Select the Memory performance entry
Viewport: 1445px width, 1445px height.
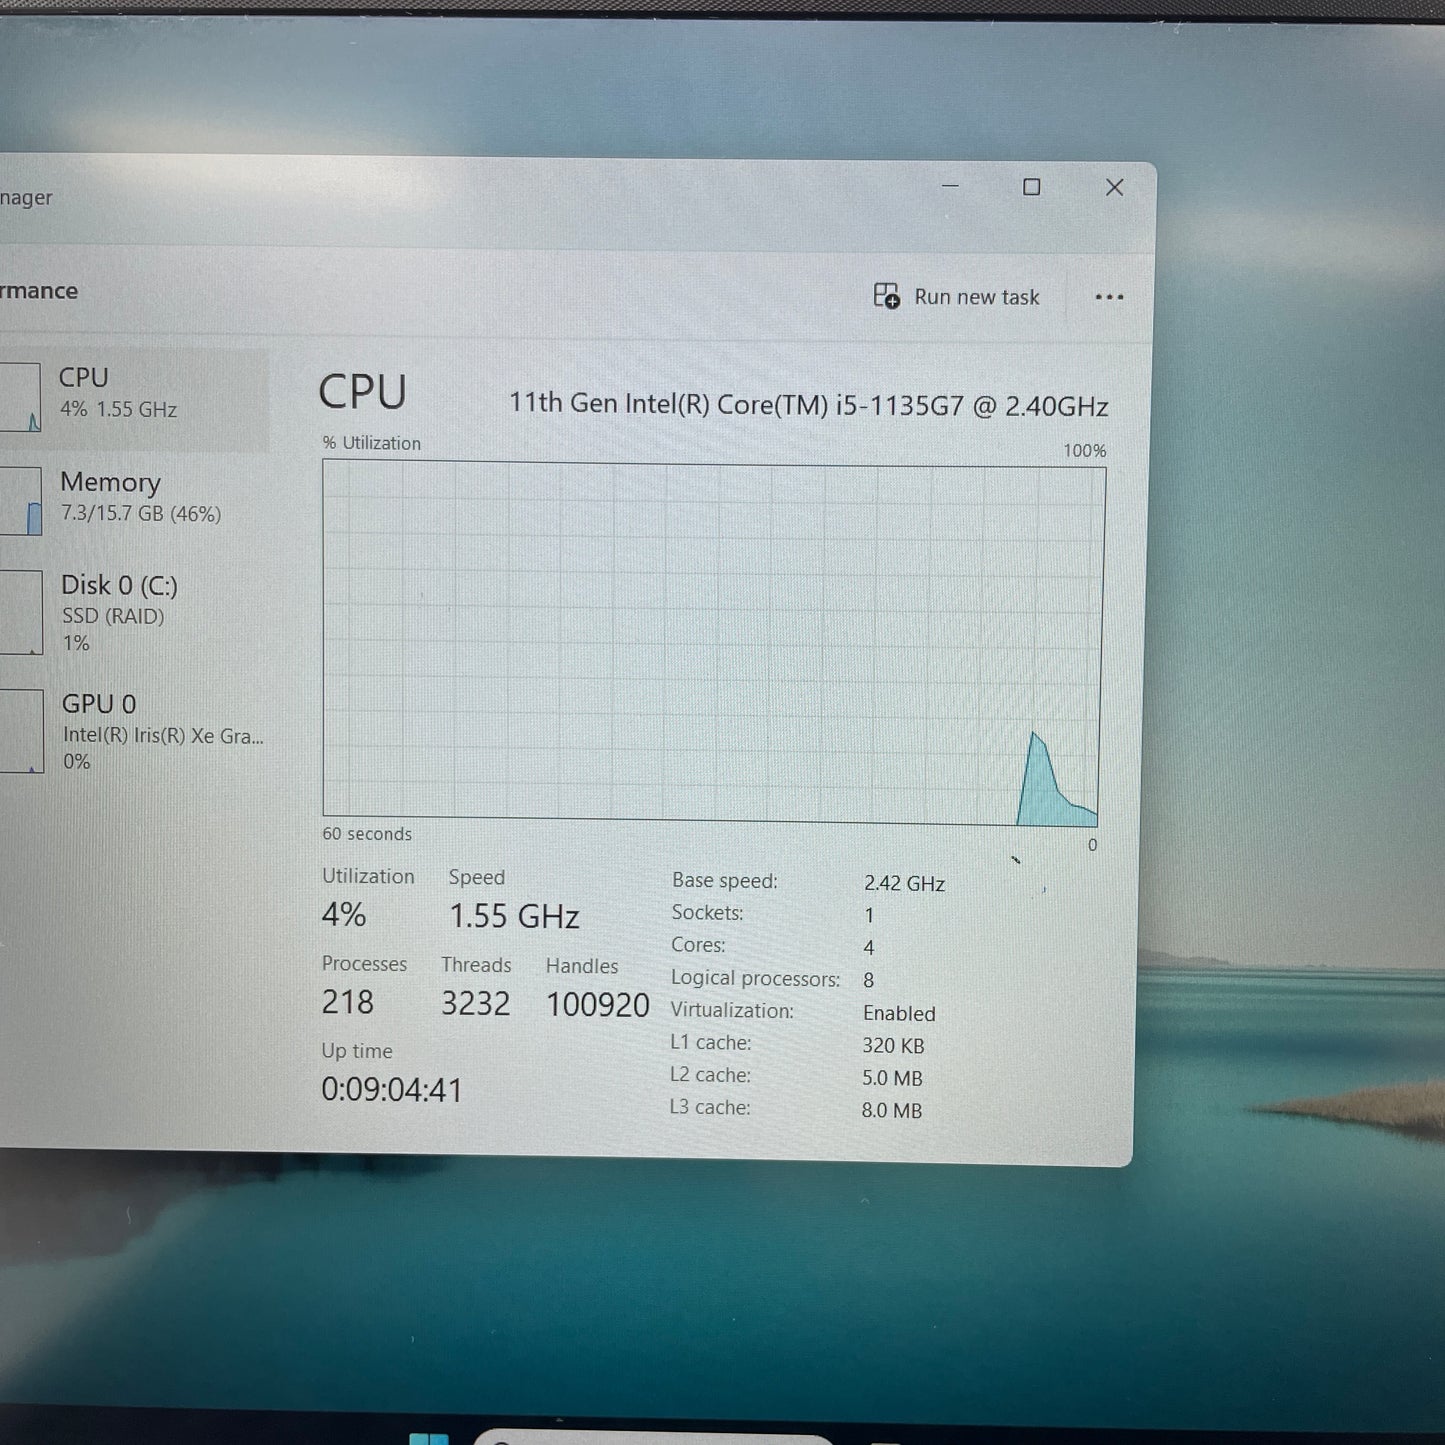coord(134,500)
